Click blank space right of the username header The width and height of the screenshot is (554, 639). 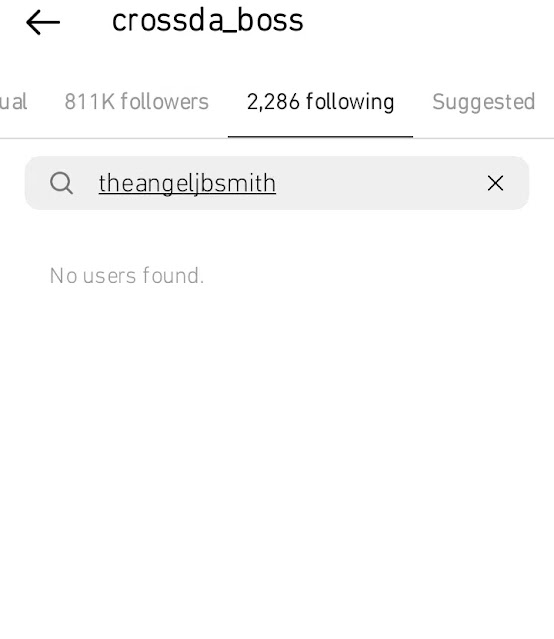coord(428,21)
